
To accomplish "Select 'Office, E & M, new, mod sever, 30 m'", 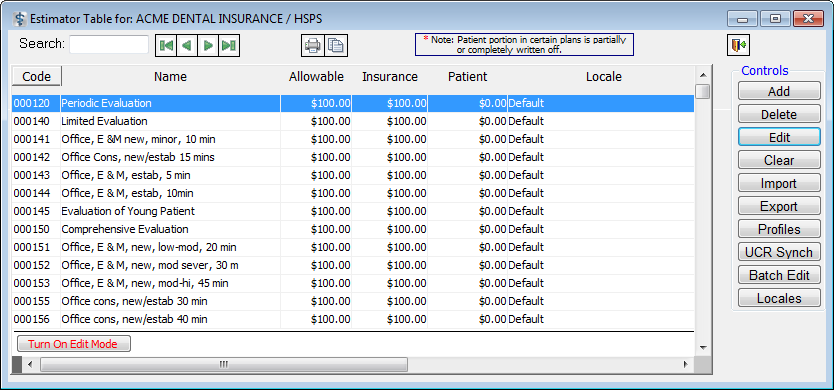I will [353, 265].
